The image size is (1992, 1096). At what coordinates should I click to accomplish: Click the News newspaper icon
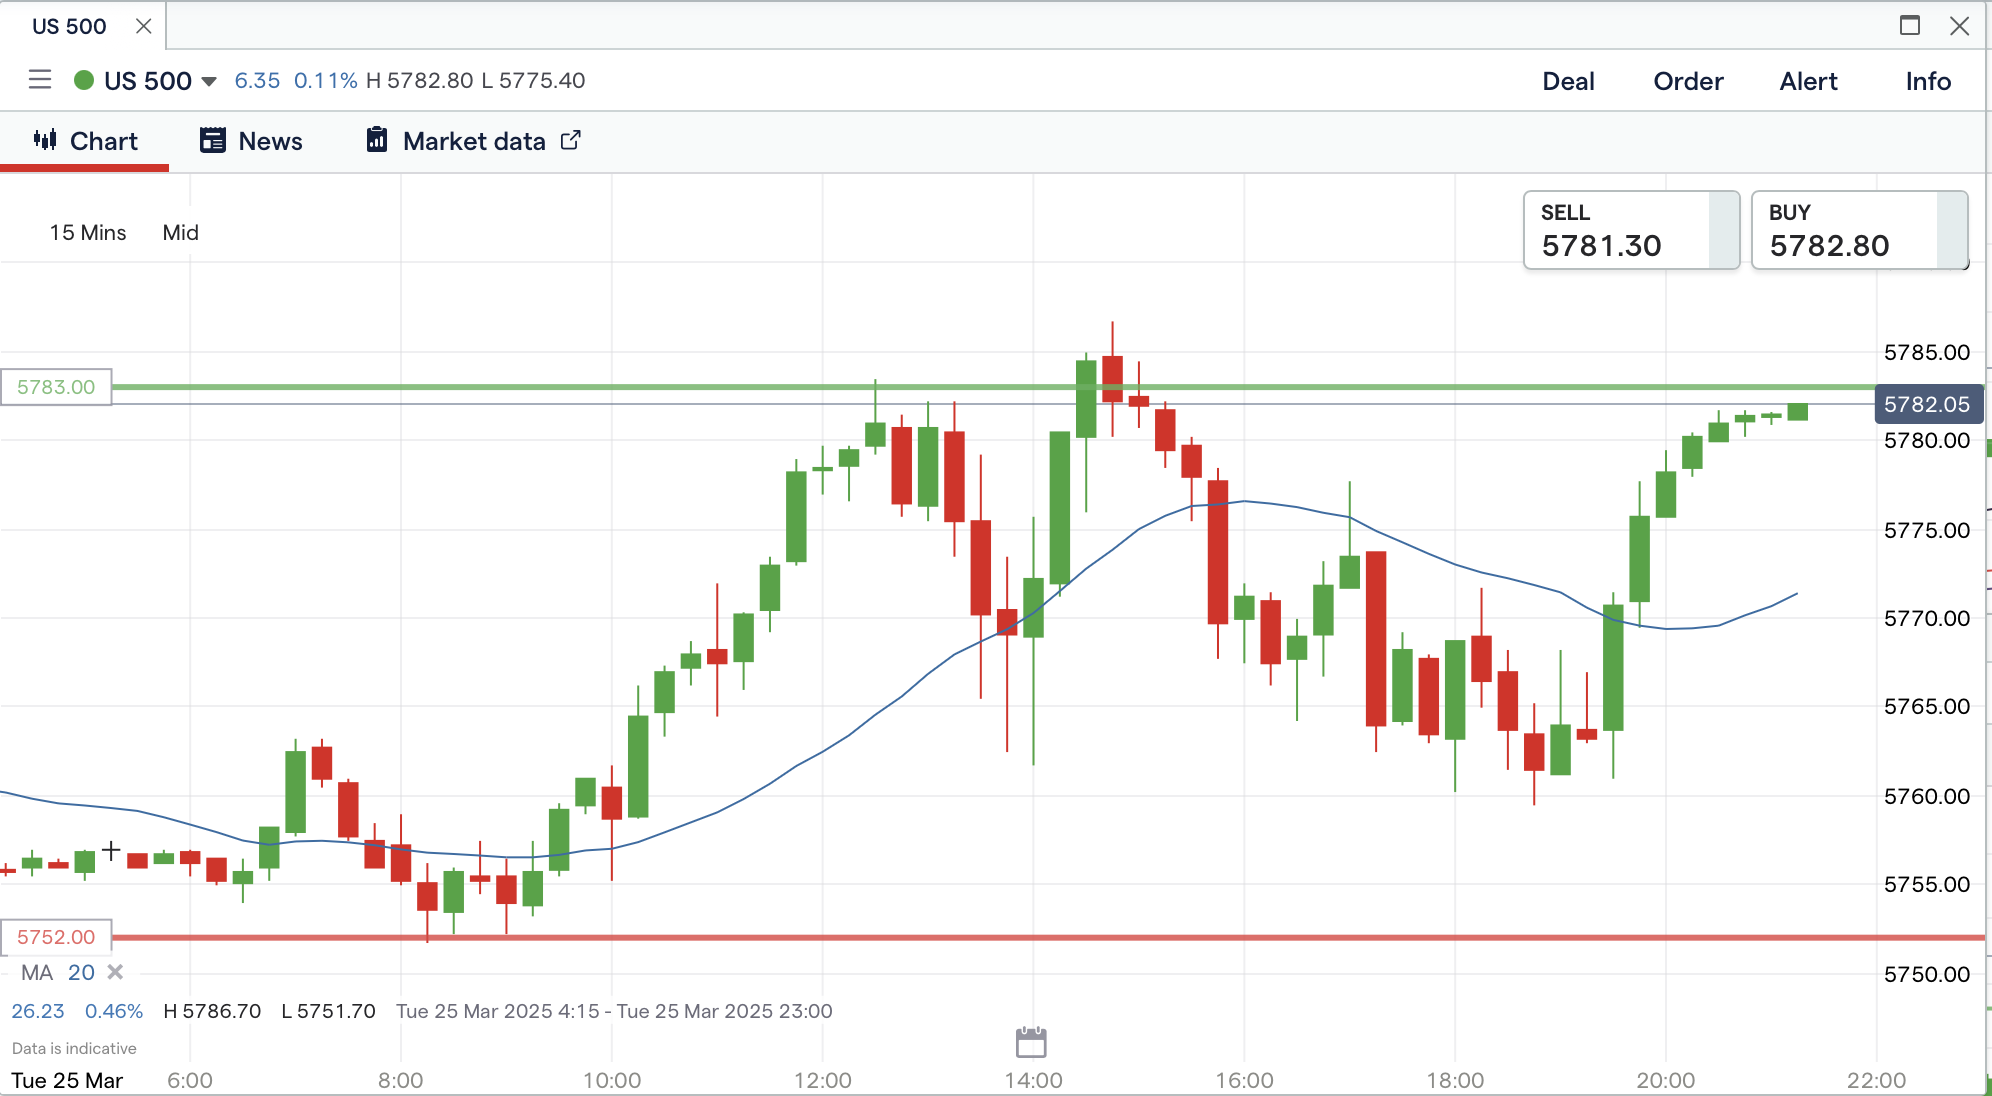(213, 141)
